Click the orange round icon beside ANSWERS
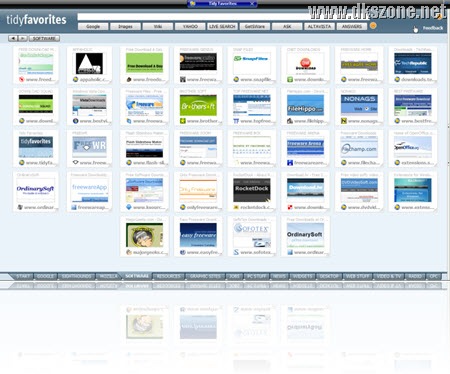Screen dimensions: 450x374 pos(373,26)
